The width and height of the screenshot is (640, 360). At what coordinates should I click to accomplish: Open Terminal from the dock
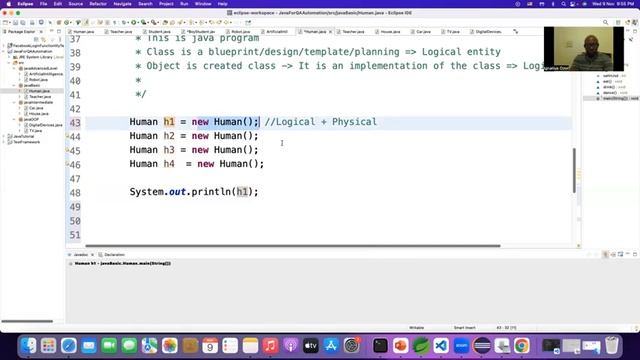(380, 346)
